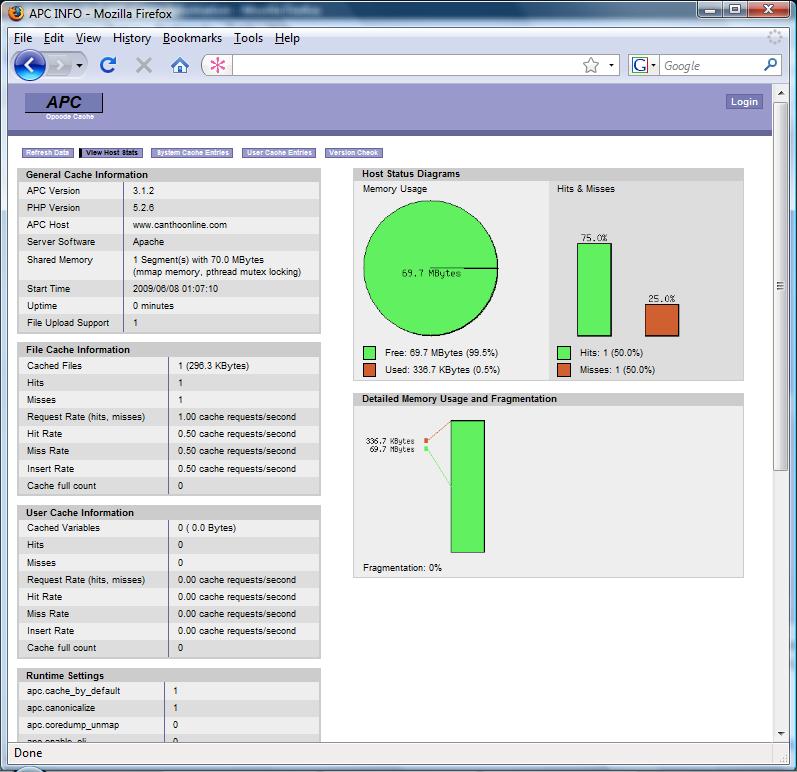Click the apc.cache_by_default setting row
Screen dimensions: 797x772
coord(169,691)
